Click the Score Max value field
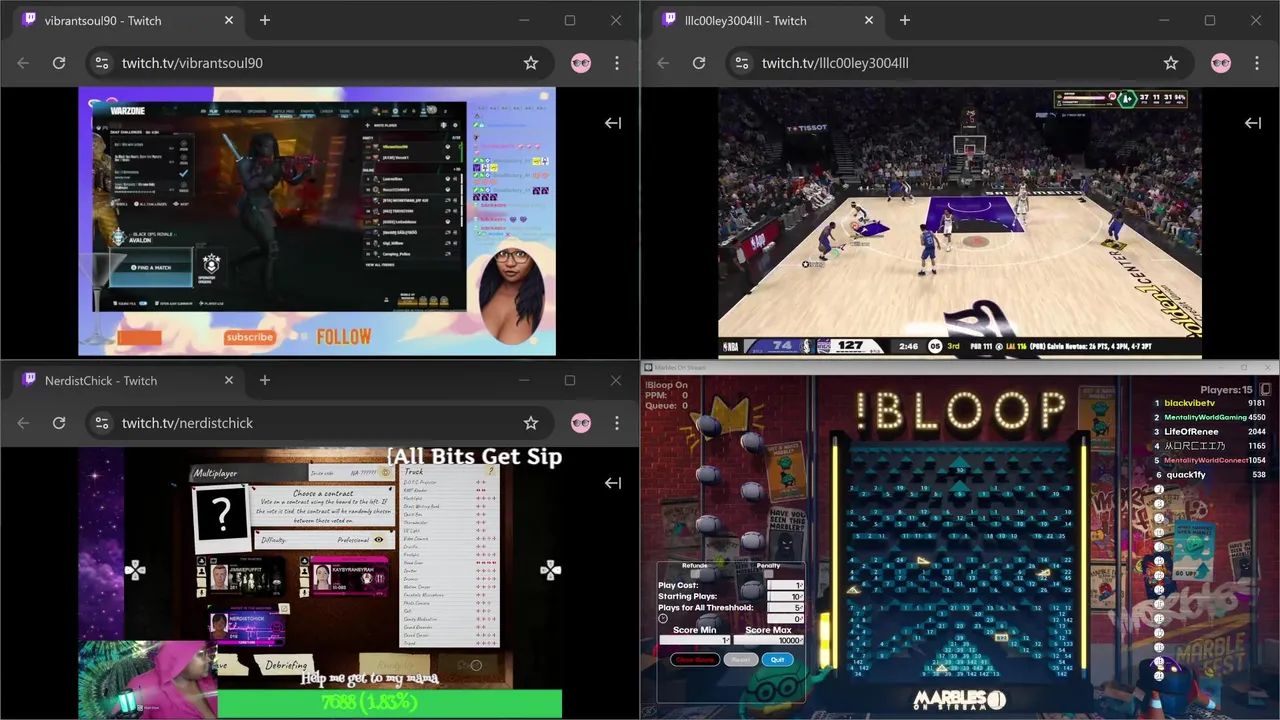The width and height of the screenshot is (1280, 720). tap(768, 640)
